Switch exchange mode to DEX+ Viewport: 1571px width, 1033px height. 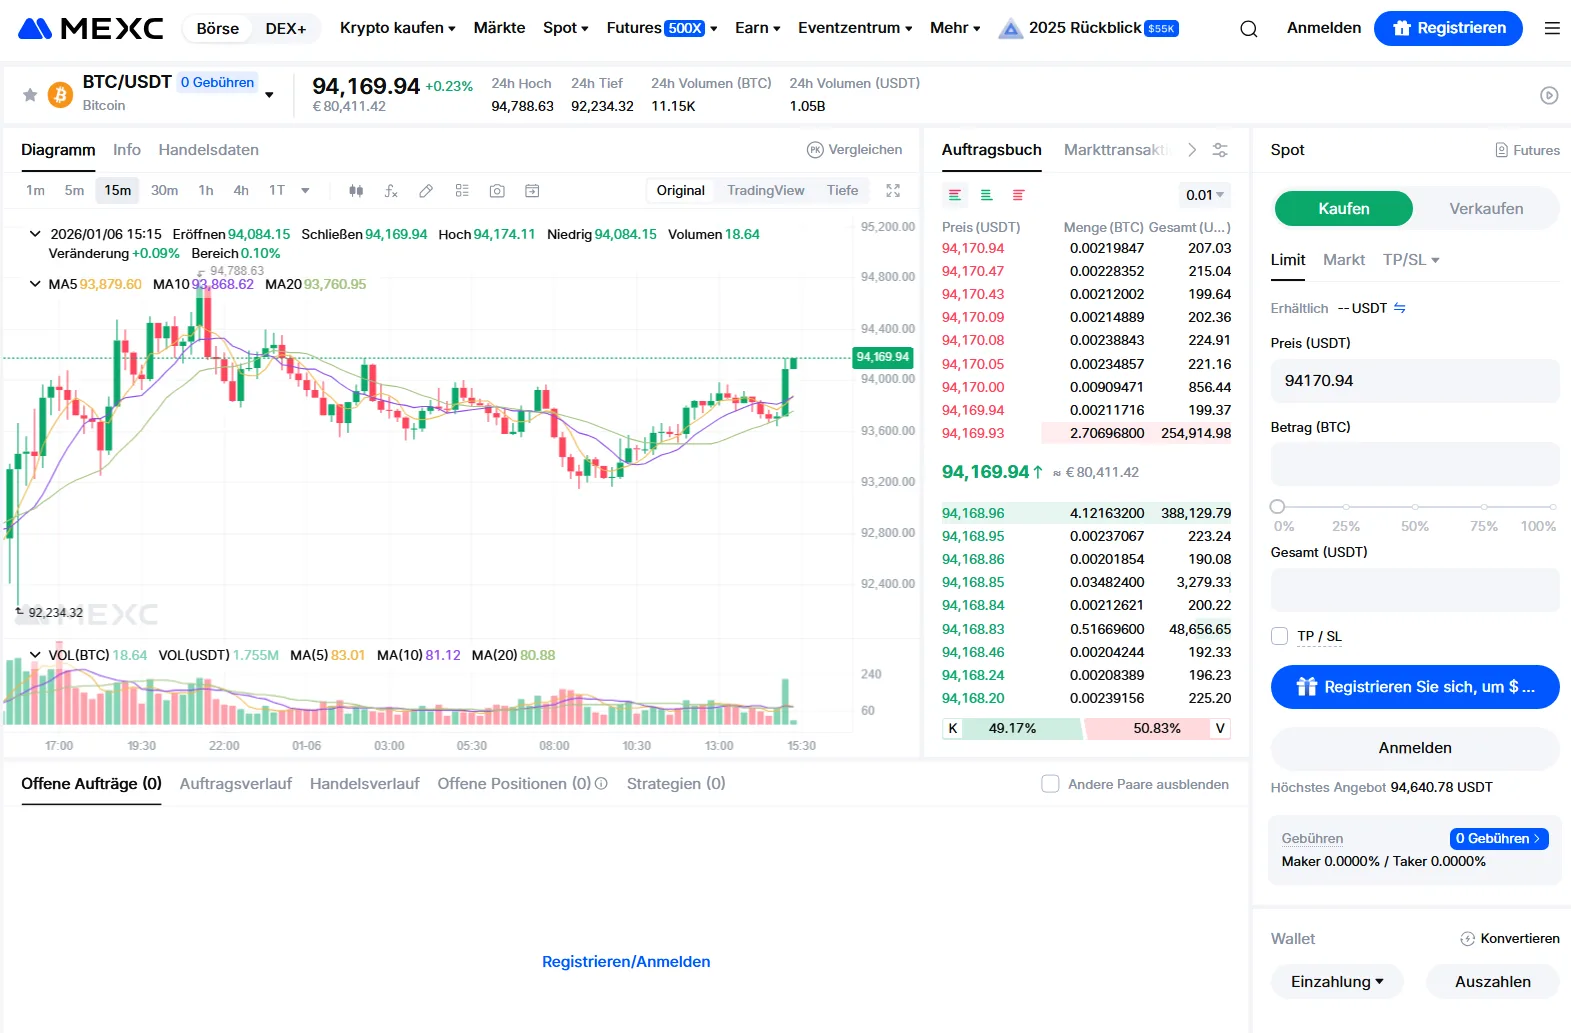[286, 28]
